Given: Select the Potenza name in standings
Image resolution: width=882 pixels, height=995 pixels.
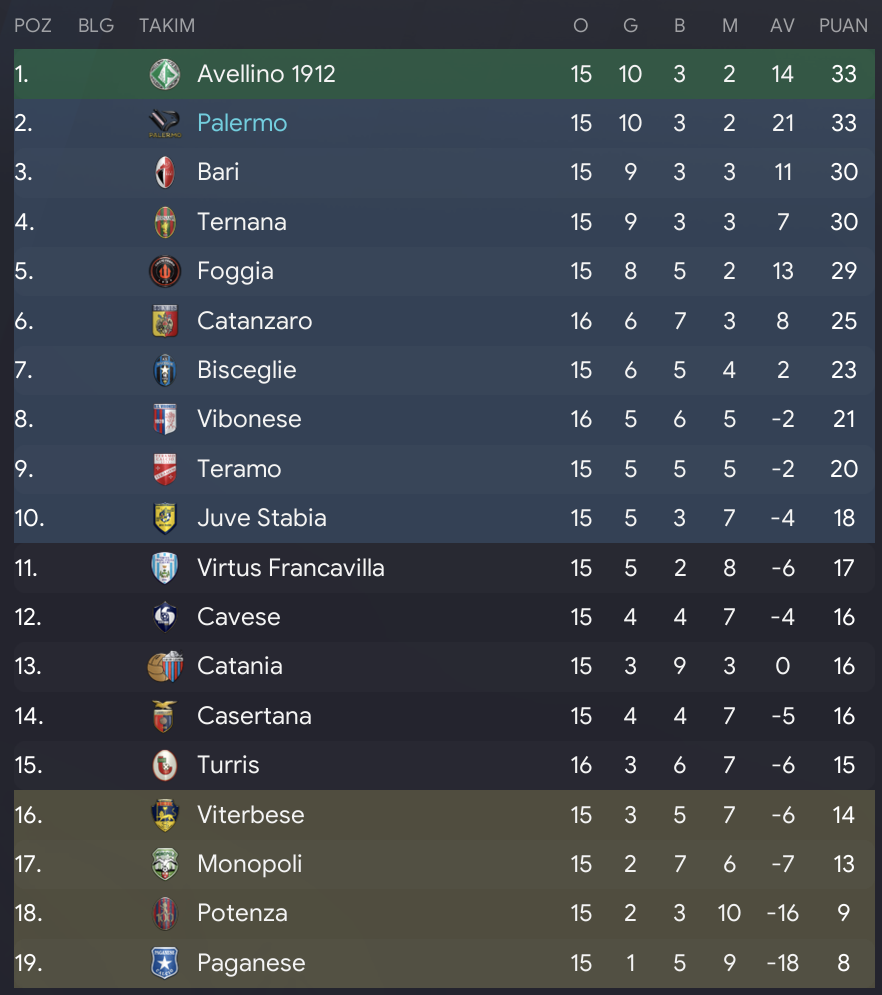Looking at the screenshot, I should coord(242,913).
